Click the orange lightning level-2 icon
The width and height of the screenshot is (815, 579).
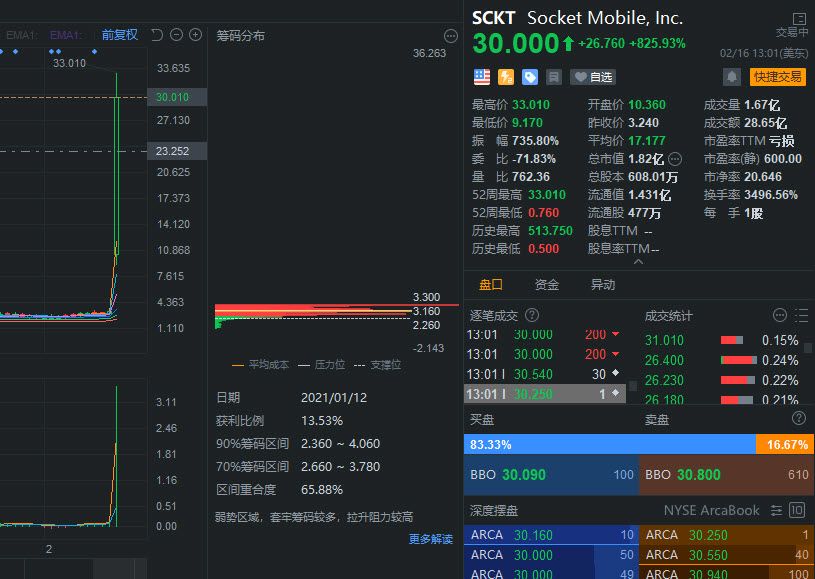point(506,77)
